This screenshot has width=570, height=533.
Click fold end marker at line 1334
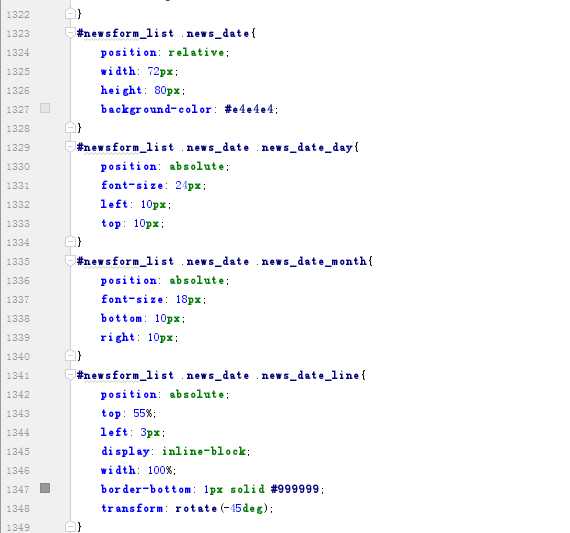coord(70,241)
